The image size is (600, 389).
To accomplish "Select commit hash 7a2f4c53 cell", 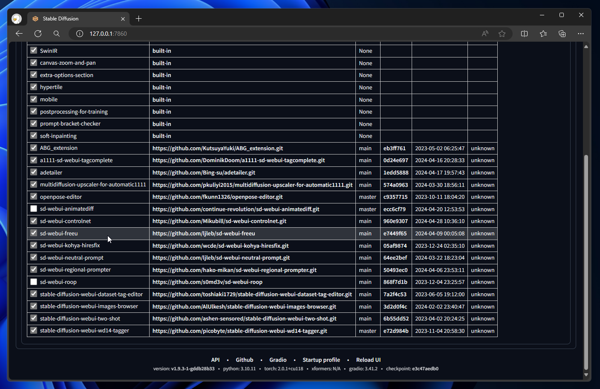I will 395,294.
